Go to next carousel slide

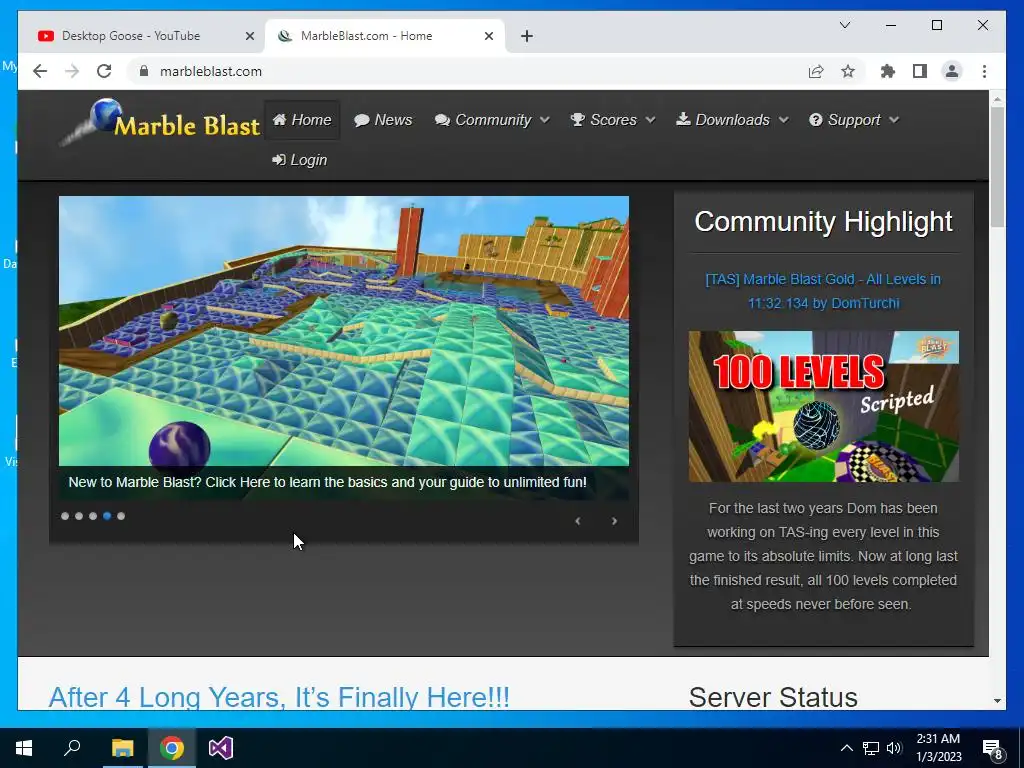click(x=614, y=521)
